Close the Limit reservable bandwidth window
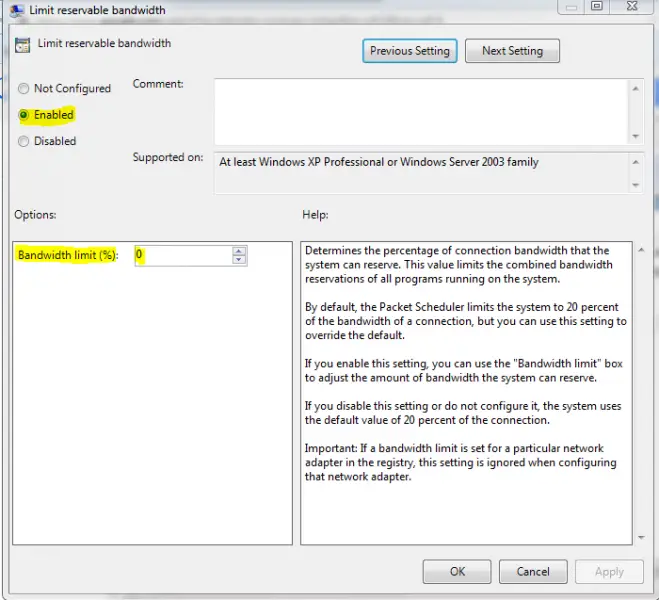 click(x=632, y=6)
